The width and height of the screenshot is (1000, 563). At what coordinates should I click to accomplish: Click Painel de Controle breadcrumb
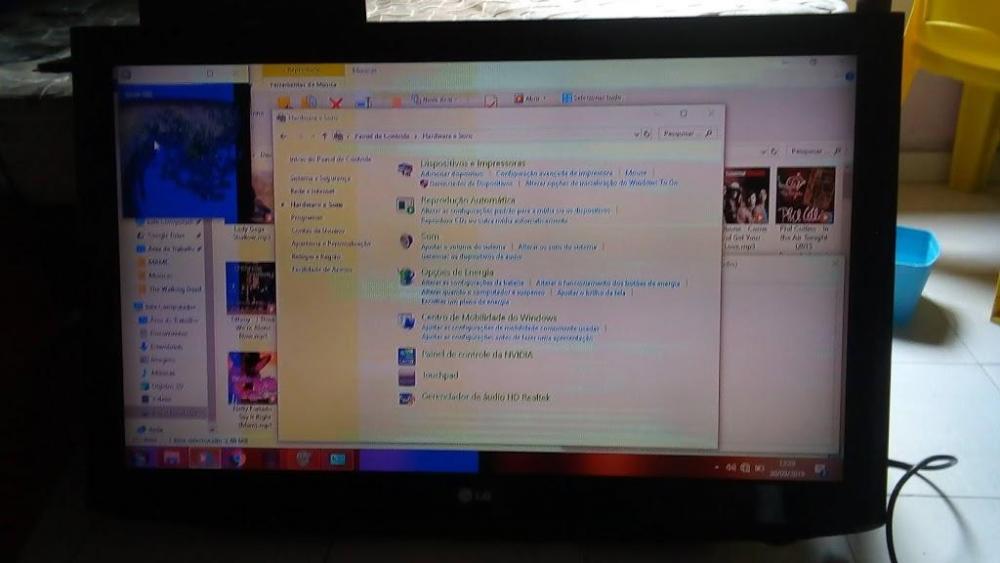coord(381,136)
